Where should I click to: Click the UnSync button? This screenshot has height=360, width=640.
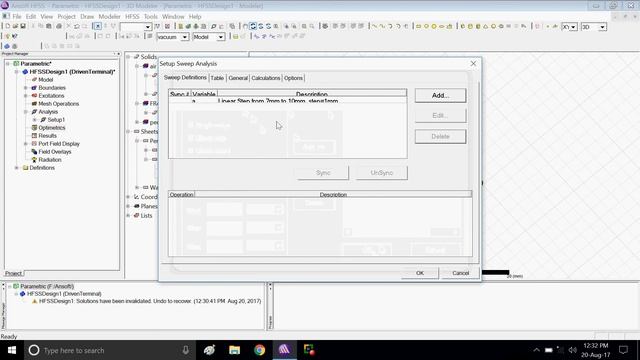[x=382, y=173]
